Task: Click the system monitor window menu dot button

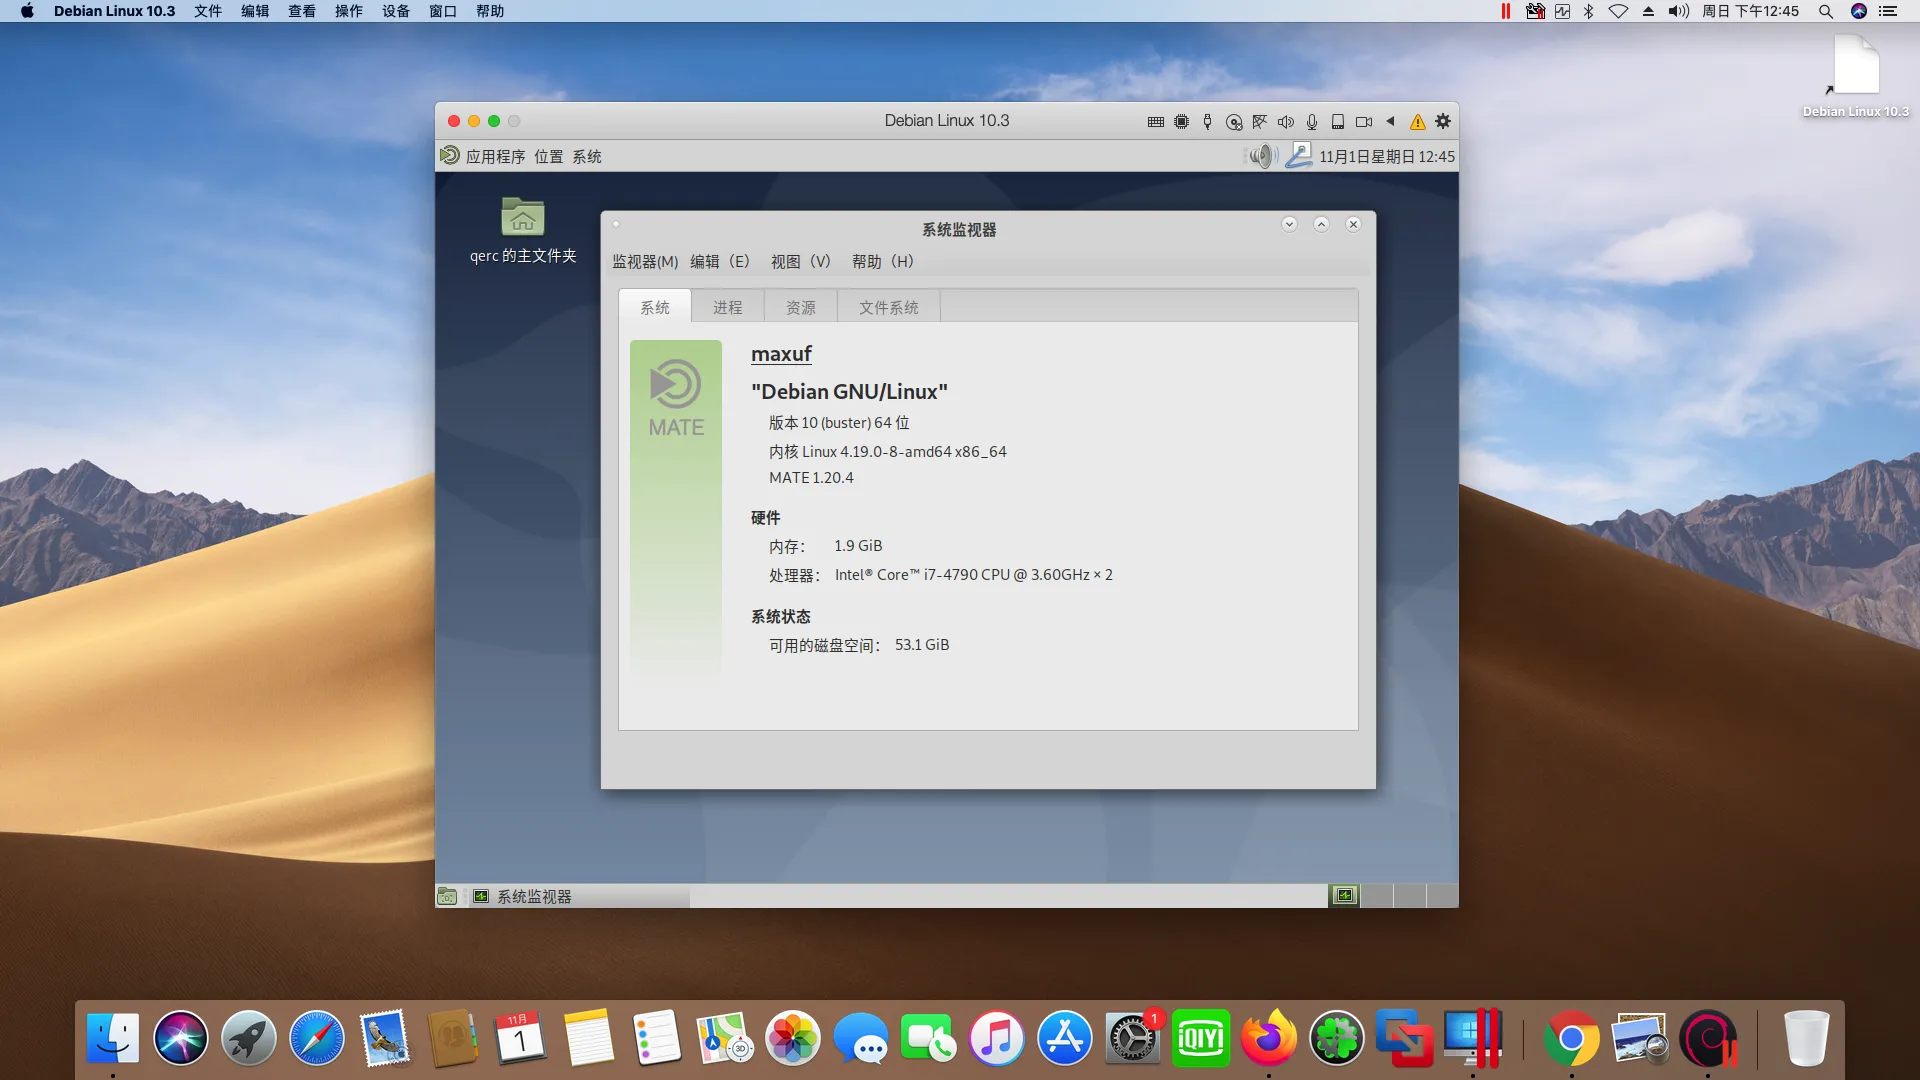Action: click(617, 224)
